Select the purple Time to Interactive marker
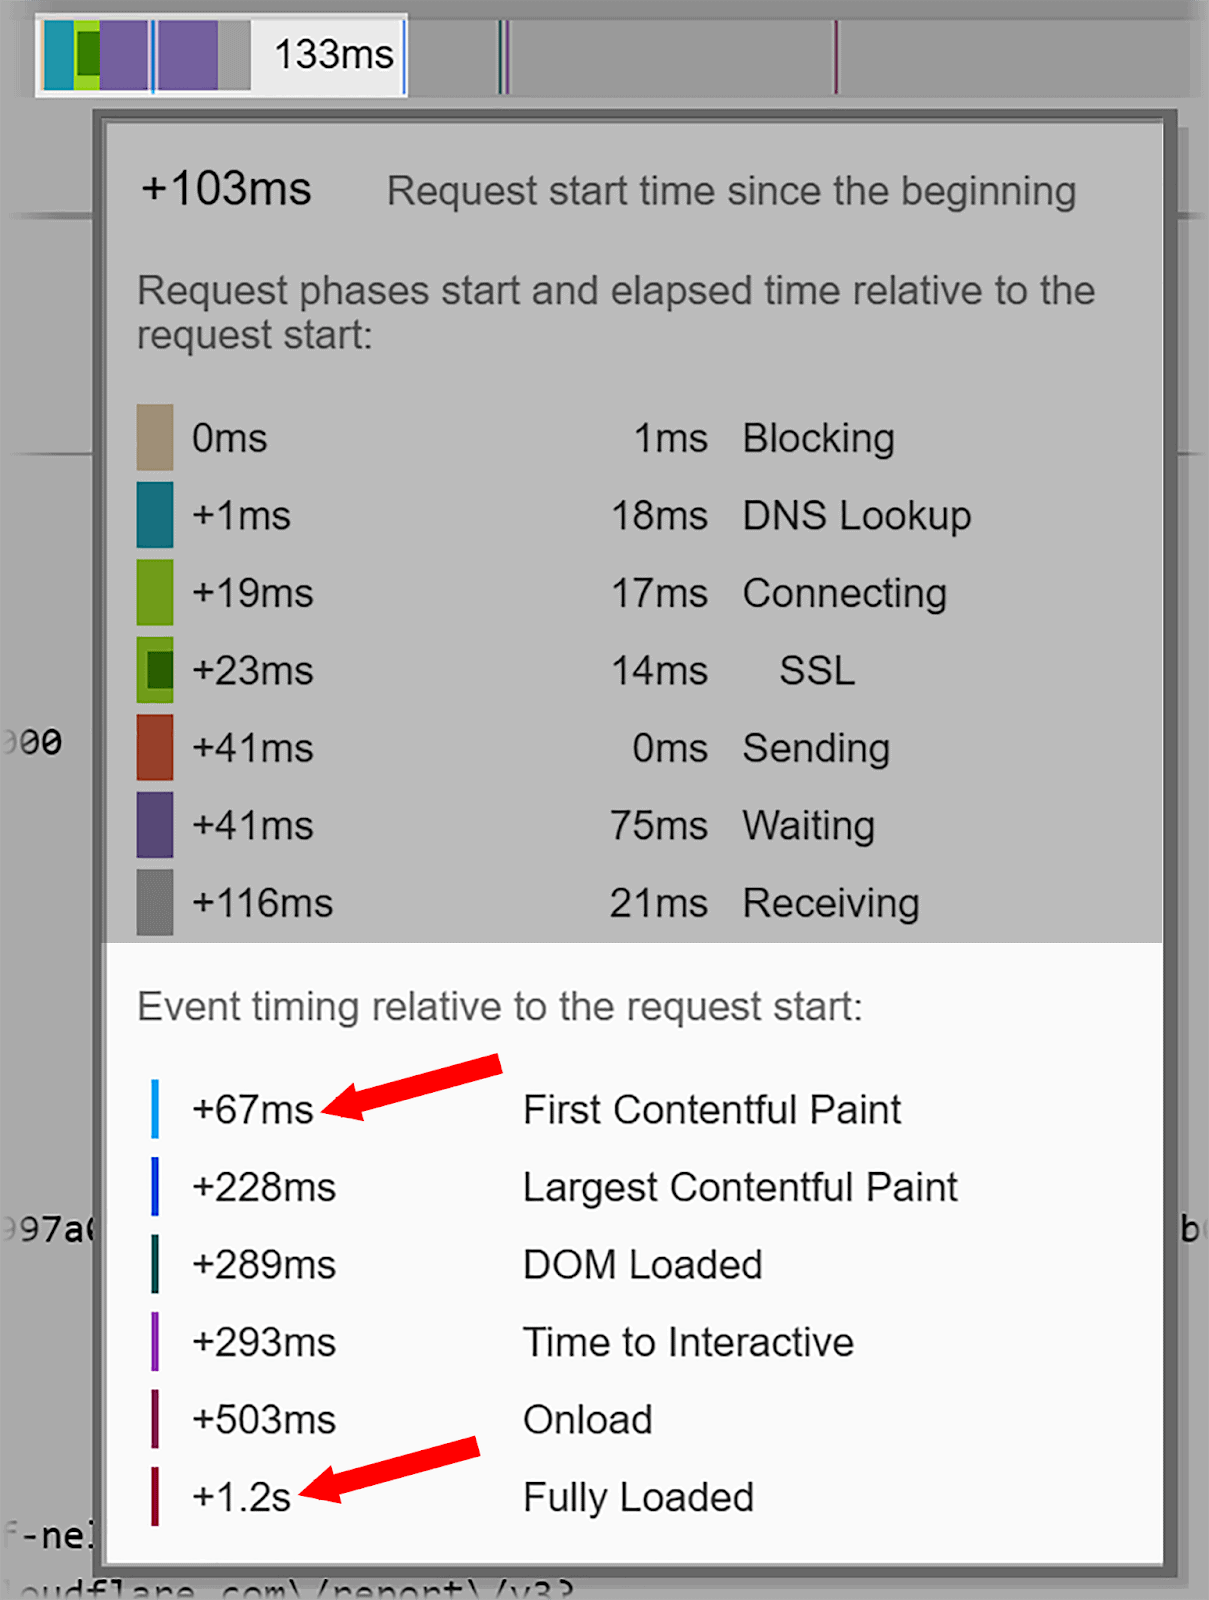Screen dimensions: 1209x1600 (x=155, y=1342)
